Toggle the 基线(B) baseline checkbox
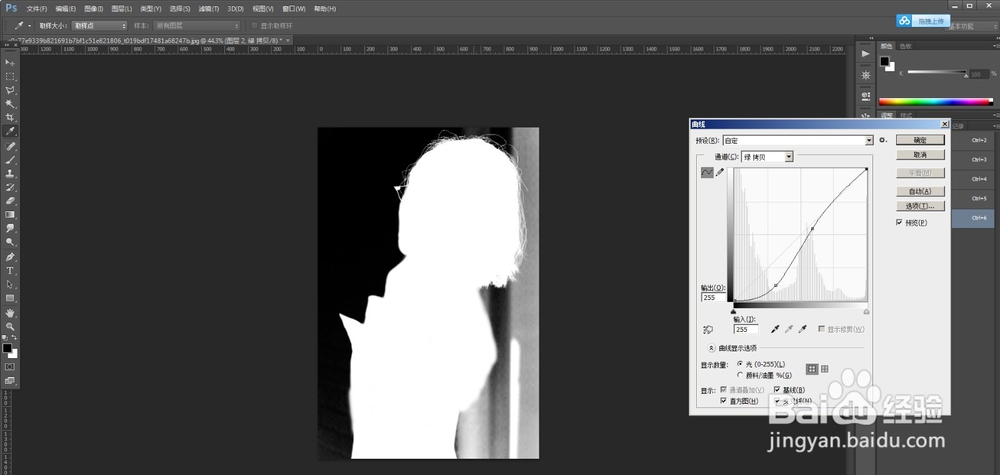This screenshot has width=1000, height=475. coord(777,390)
